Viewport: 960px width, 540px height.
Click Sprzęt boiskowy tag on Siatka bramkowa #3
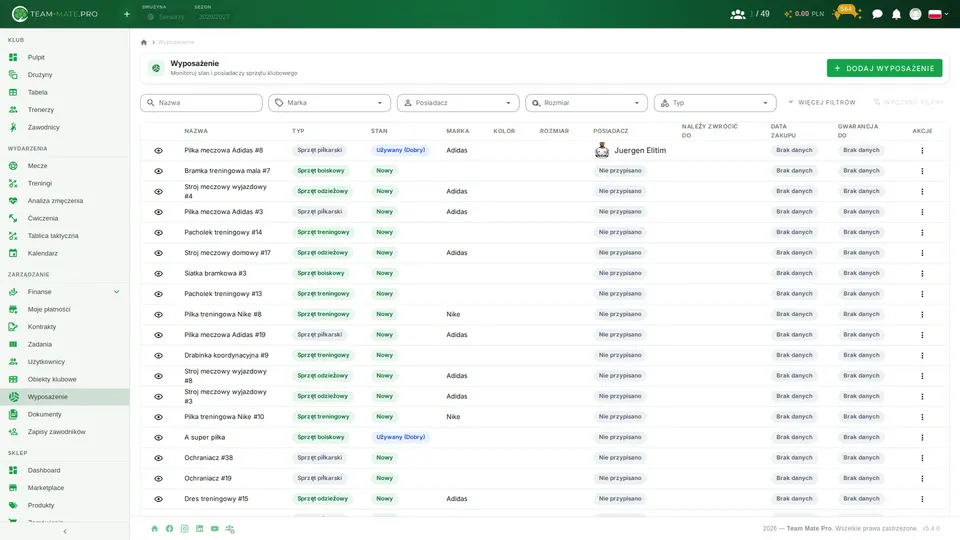click(321, 273)
